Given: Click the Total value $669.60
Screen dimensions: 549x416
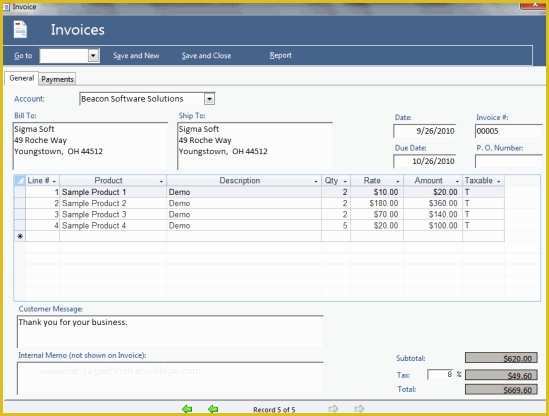Looking at the screenshot, I should [x=501, y=389].
